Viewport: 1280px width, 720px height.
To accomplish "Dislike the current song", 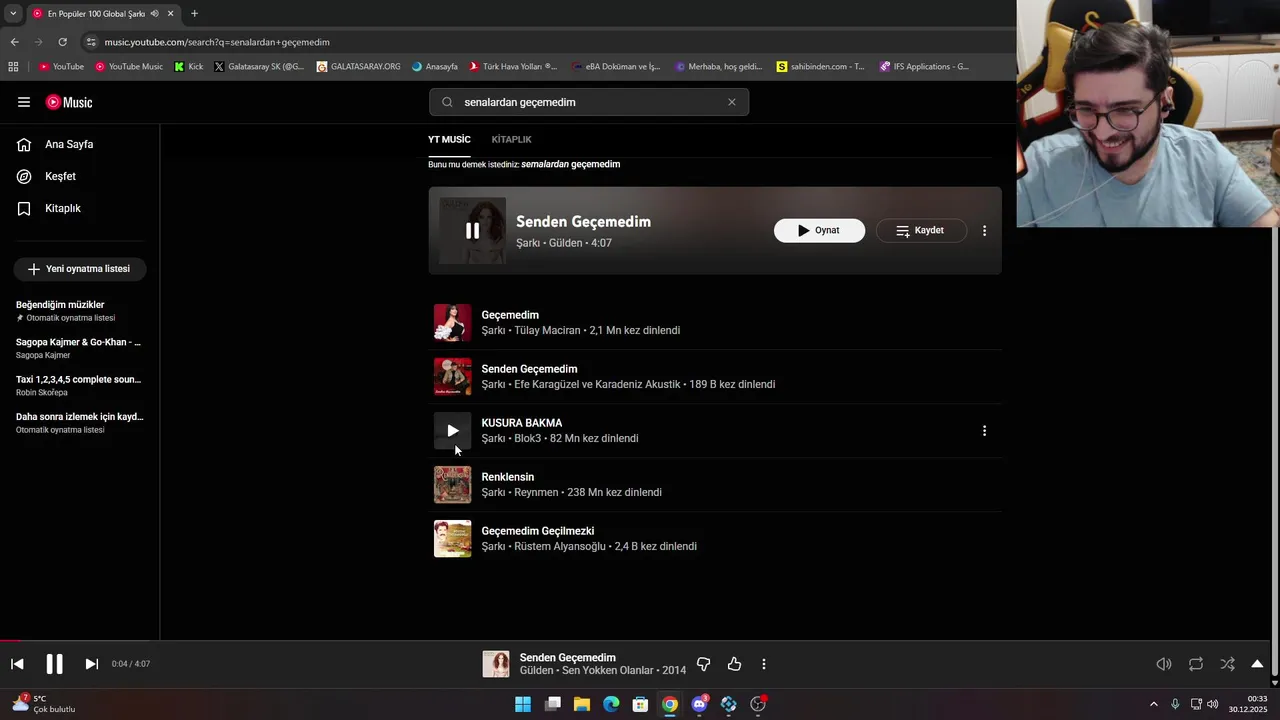I will pos(703,664).
